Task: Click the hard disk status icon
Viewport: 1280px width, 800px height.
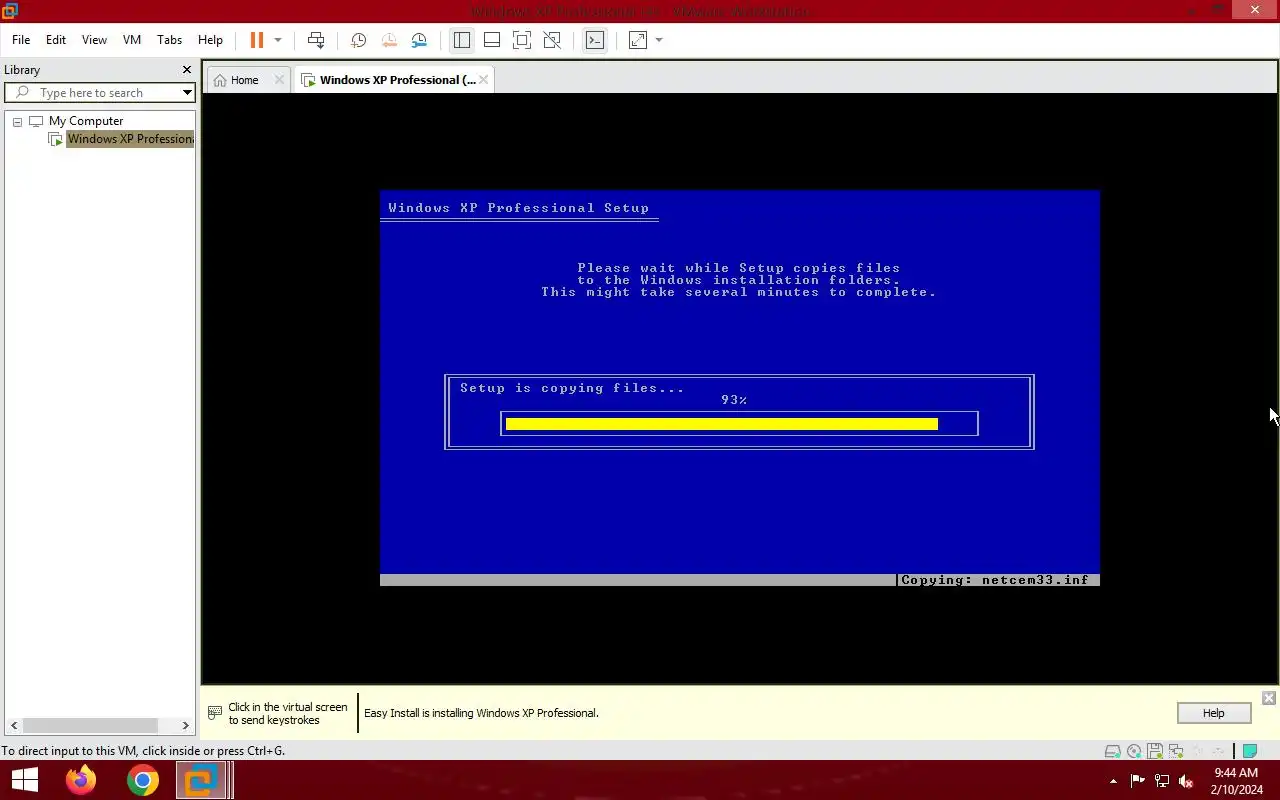Action: 1112,751
